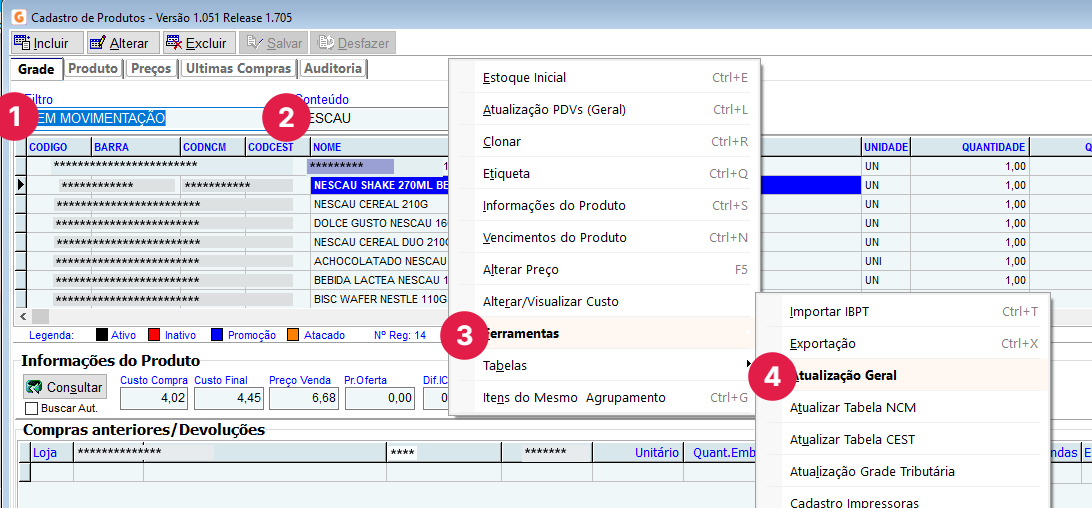Open the Preços tab
Image resolution: width=1092 pixels, height=508 pixels.
click(151, 68)
